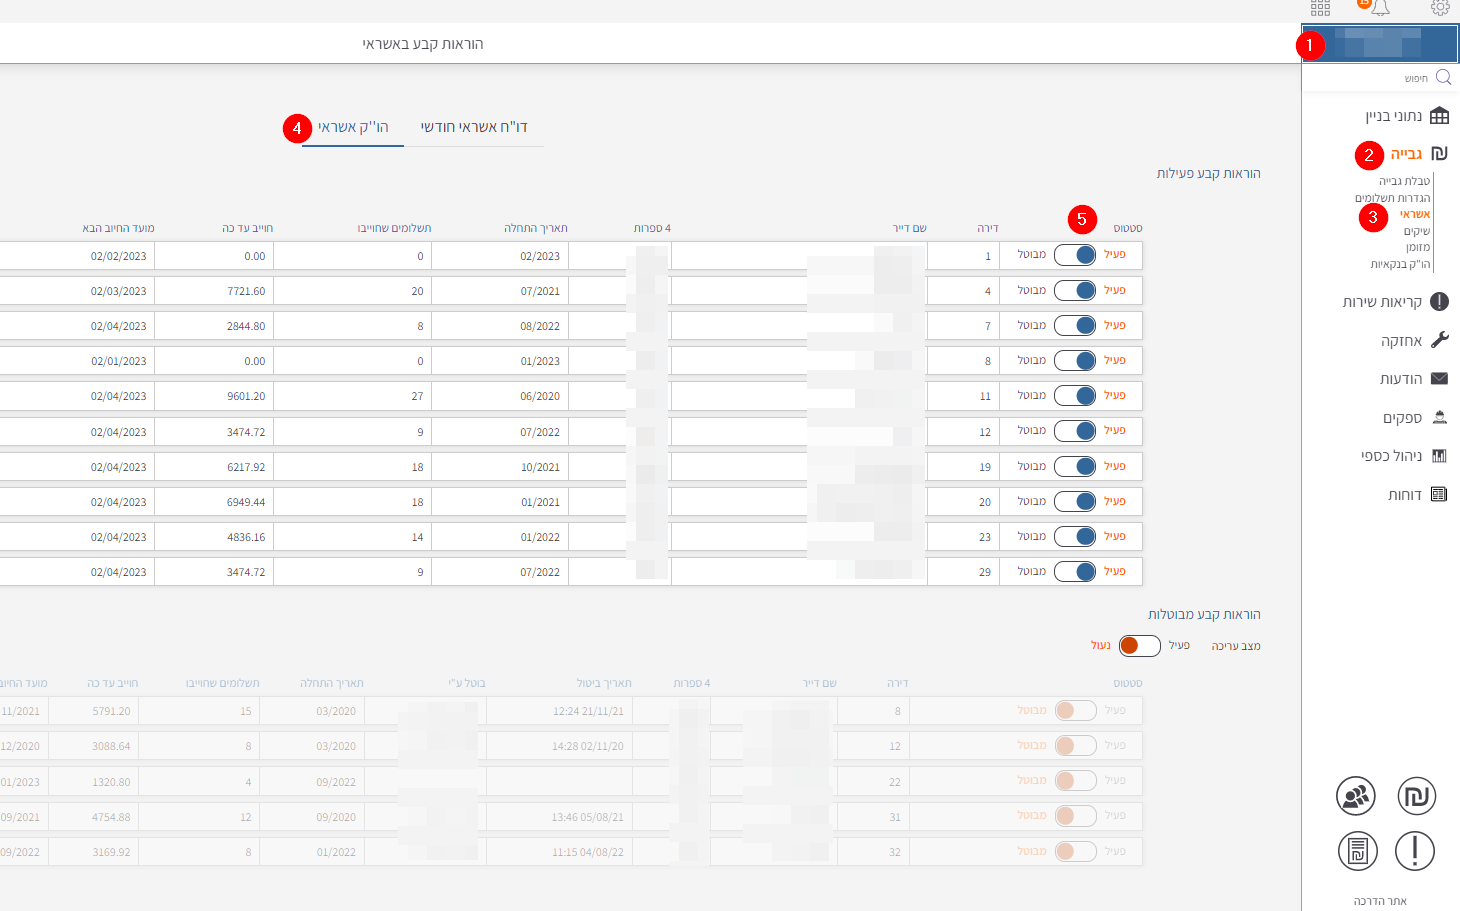Click the round shekel document shortcut icon
The image size is (1460, 911).
click(1357, 851)
